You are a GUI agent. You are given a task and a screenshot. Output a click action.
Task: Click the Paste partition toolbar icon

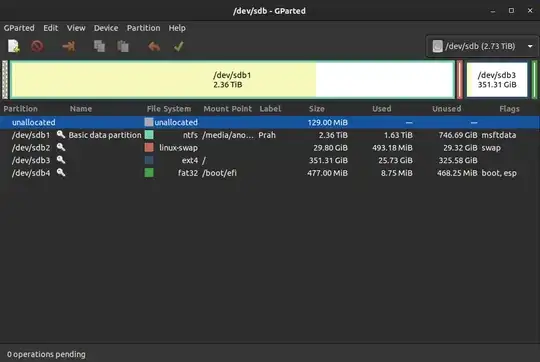(123, 46)
